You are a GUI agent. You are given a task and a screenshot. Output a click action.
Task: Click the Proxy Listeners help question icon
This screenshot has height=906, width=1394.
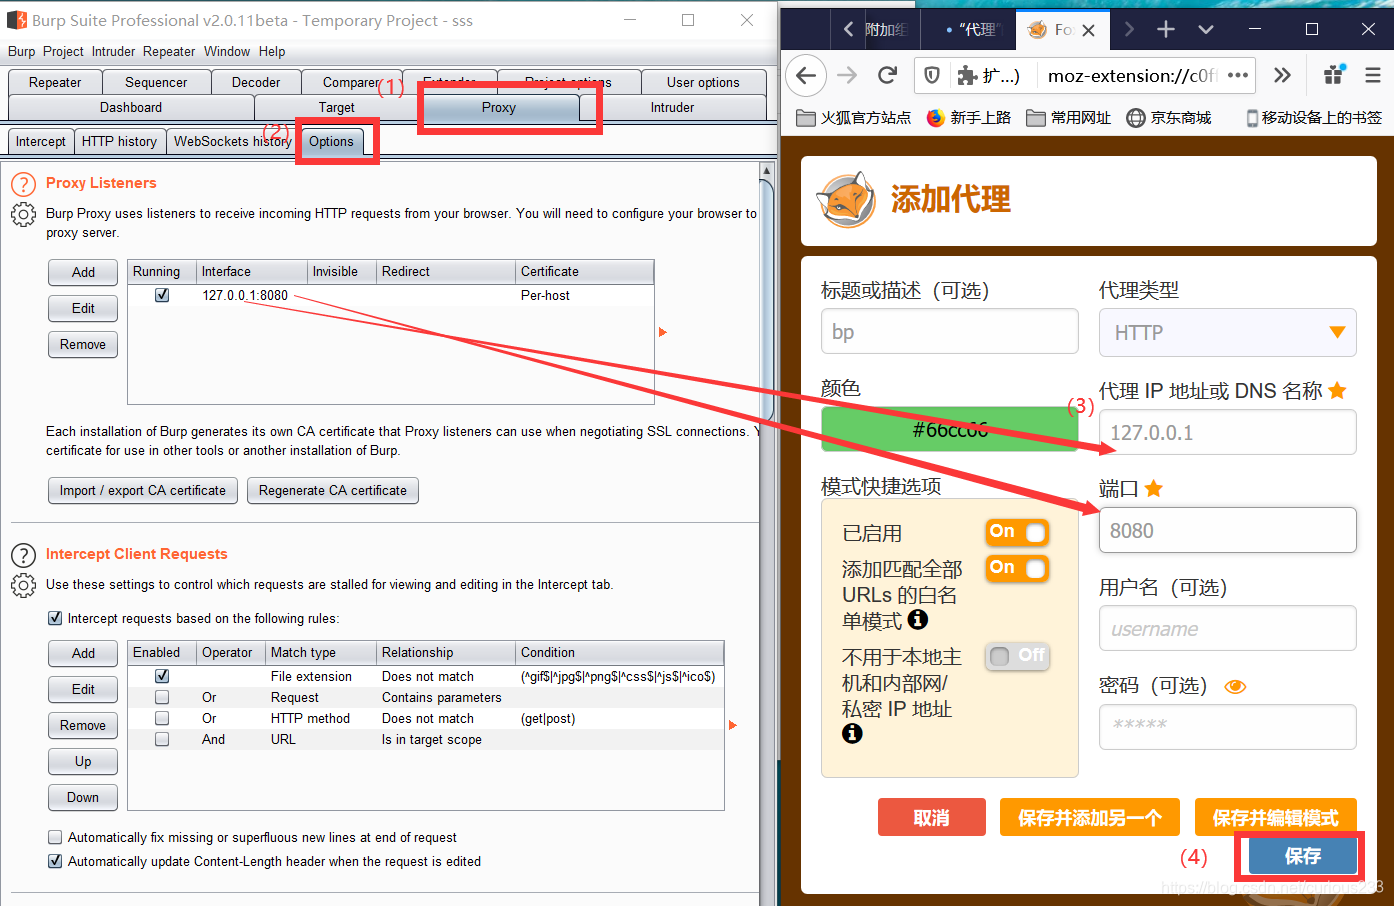[23, 184]
